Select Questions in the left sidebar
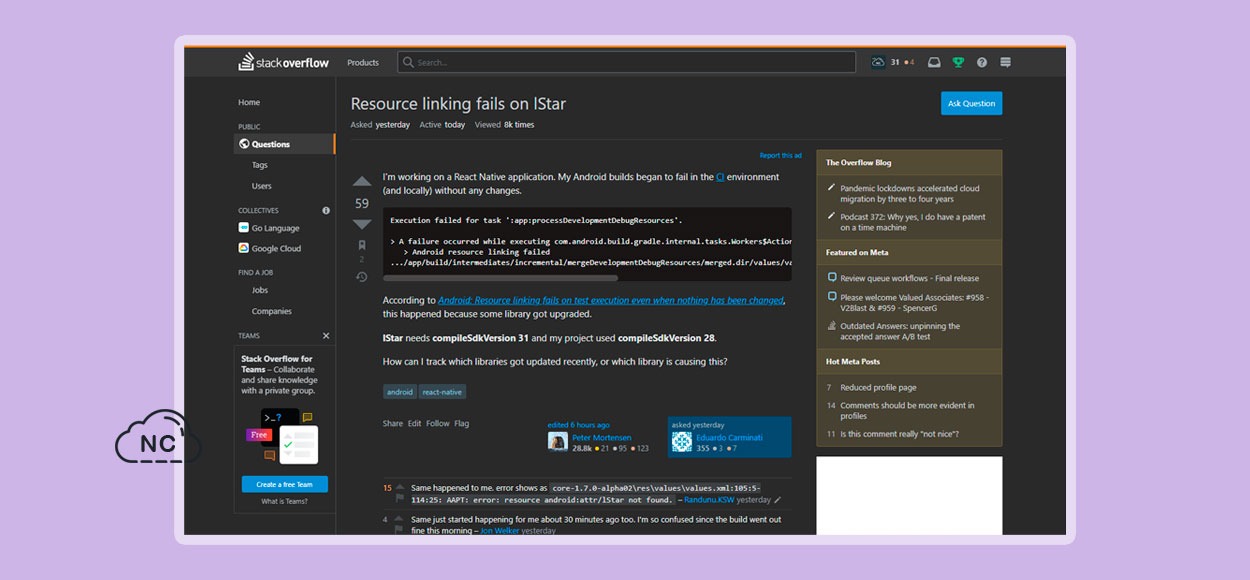Image resolution: width=1250 pixels, height=580 pixels. click(284, 144)
